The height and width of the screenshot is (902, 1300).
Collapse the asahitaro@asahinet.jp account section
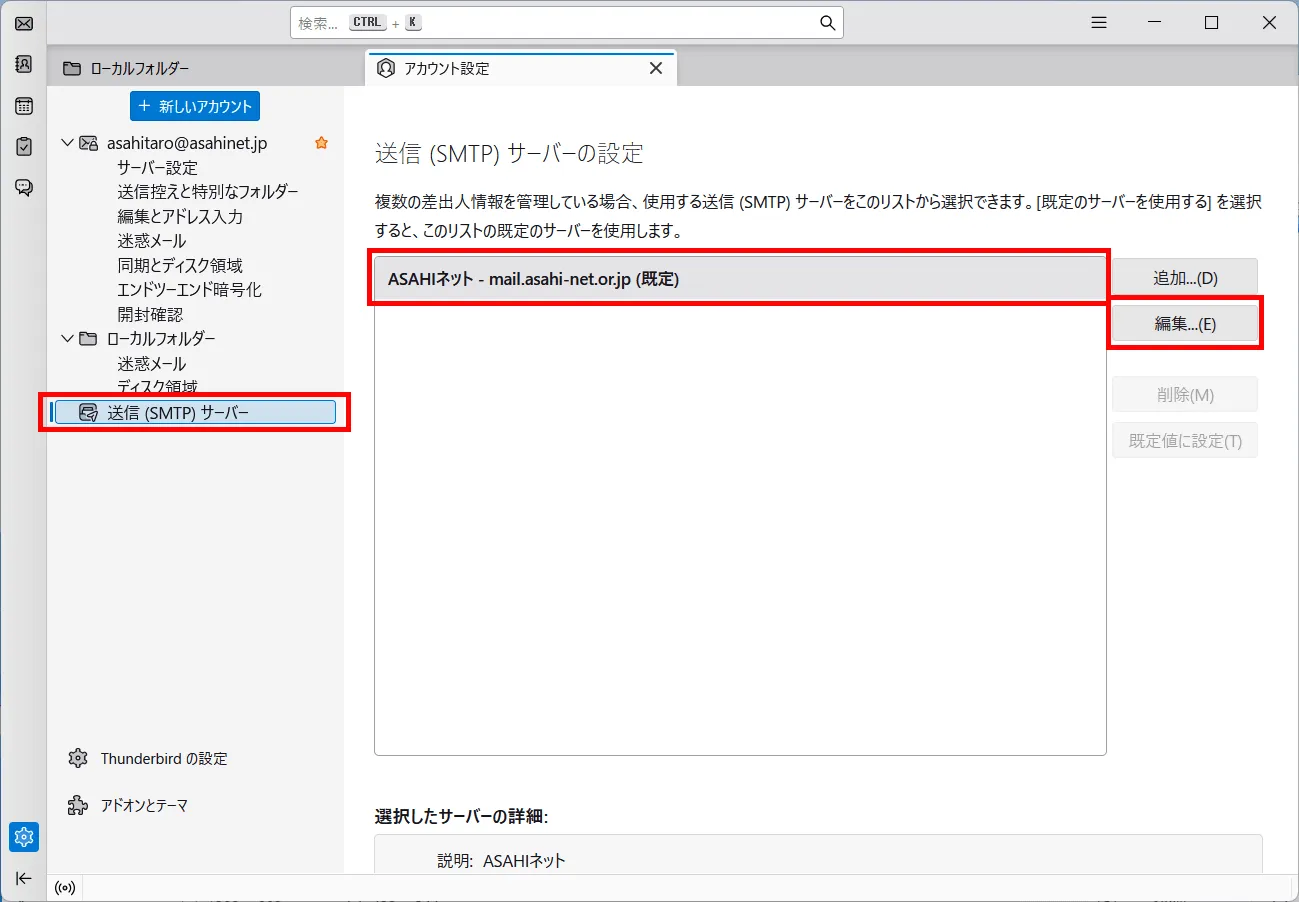(66, 143)
